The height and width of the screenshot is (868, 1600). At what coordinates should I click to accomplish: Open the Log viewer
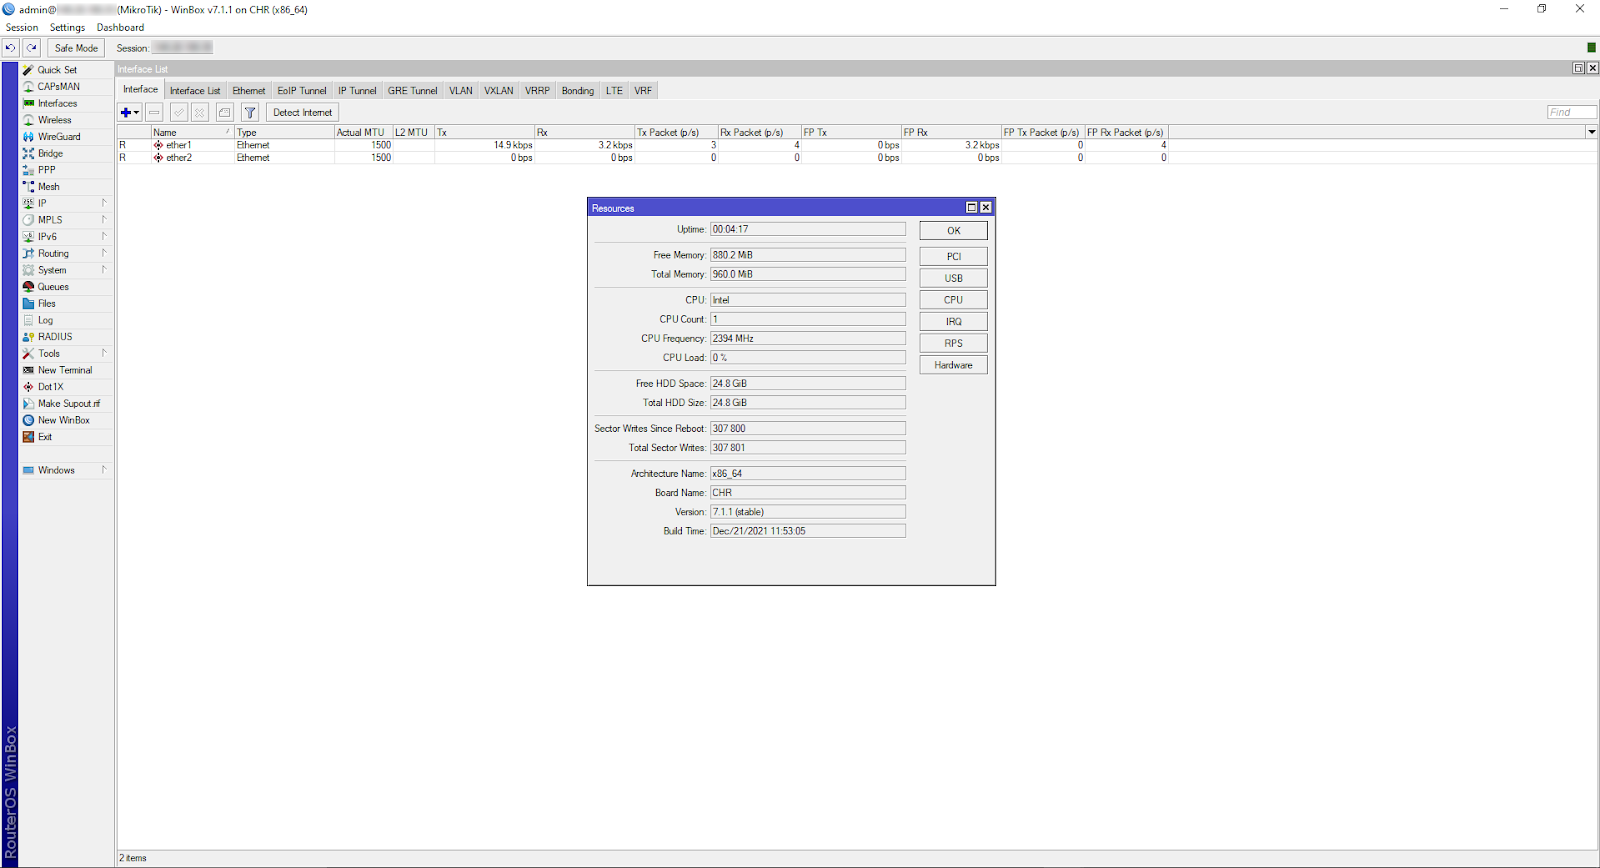pos(45,320)
